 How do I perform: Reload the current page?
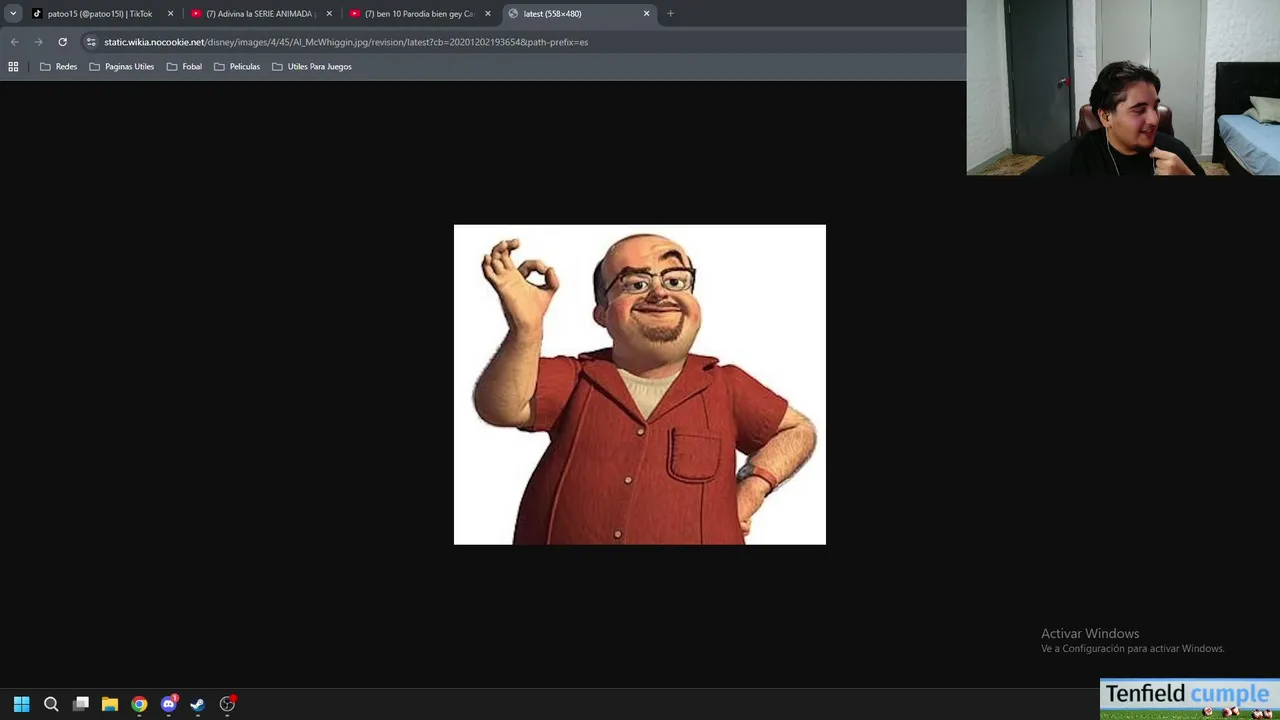[62, 42]
